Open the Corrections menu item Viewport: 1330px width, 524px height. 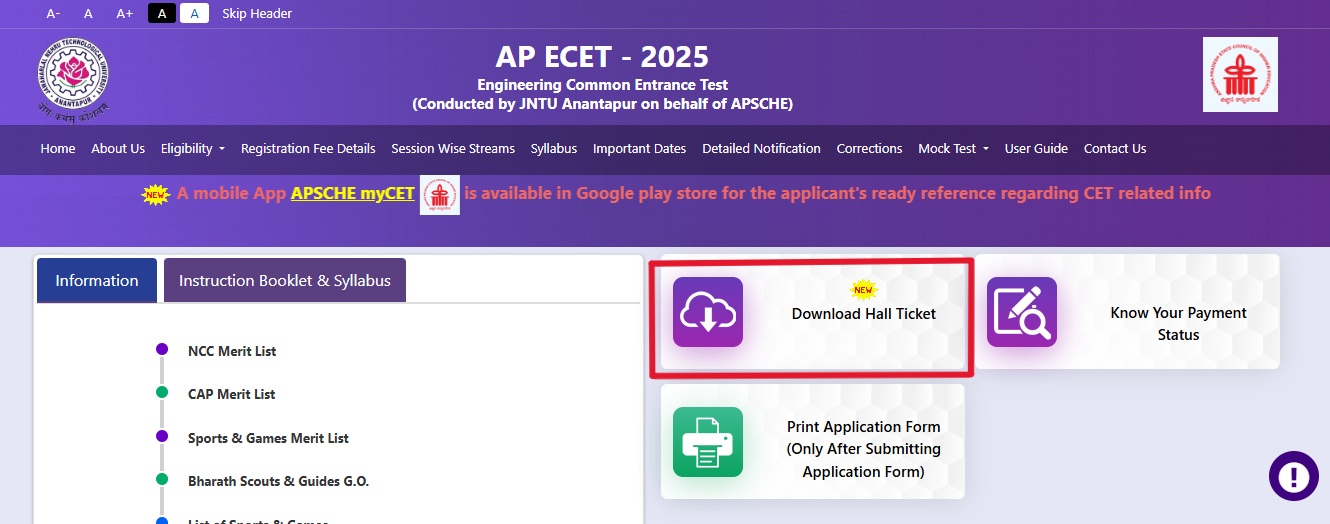pos(870,148)
